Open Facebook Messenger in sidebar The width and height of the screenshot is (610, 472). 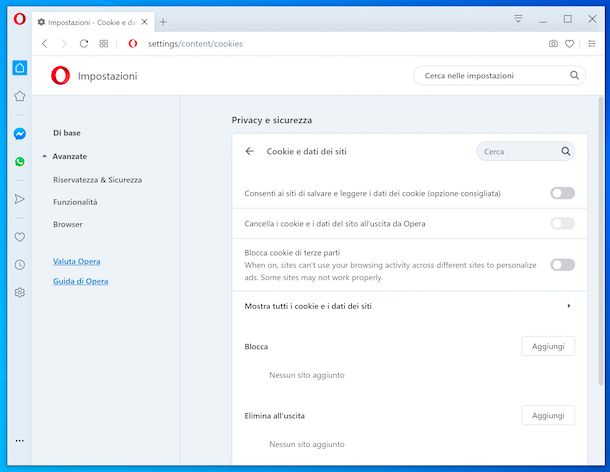20,134
